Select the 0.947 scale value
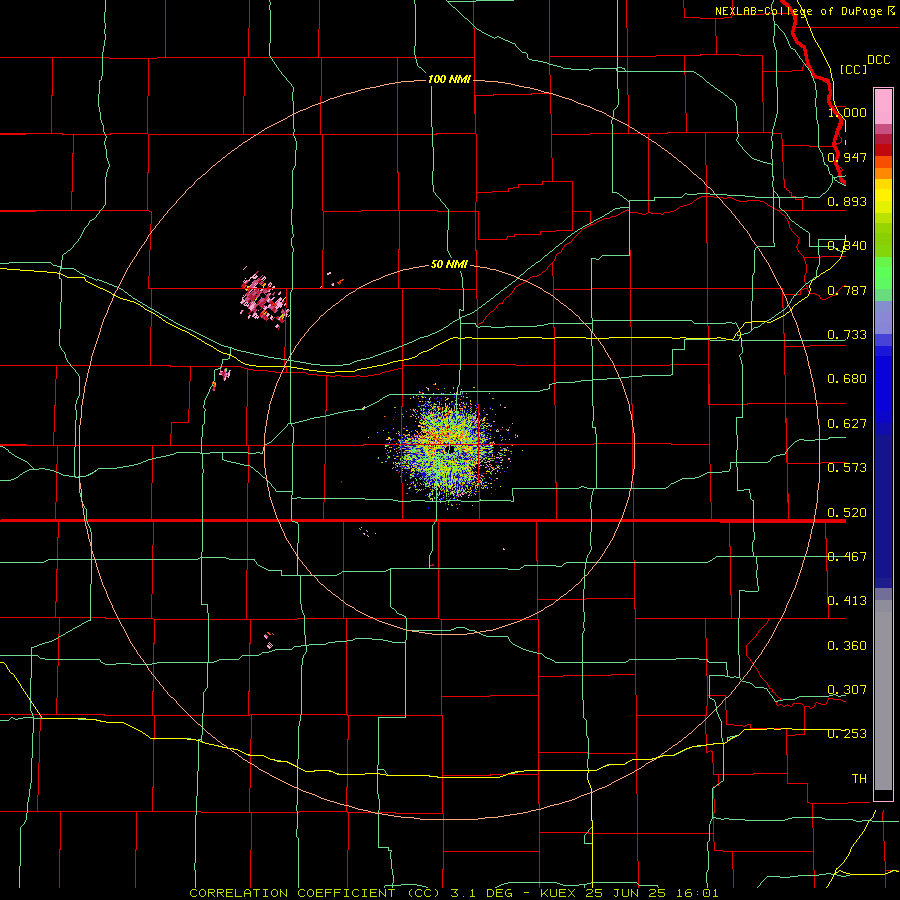900x900 pixels. [x=847, y=157]
